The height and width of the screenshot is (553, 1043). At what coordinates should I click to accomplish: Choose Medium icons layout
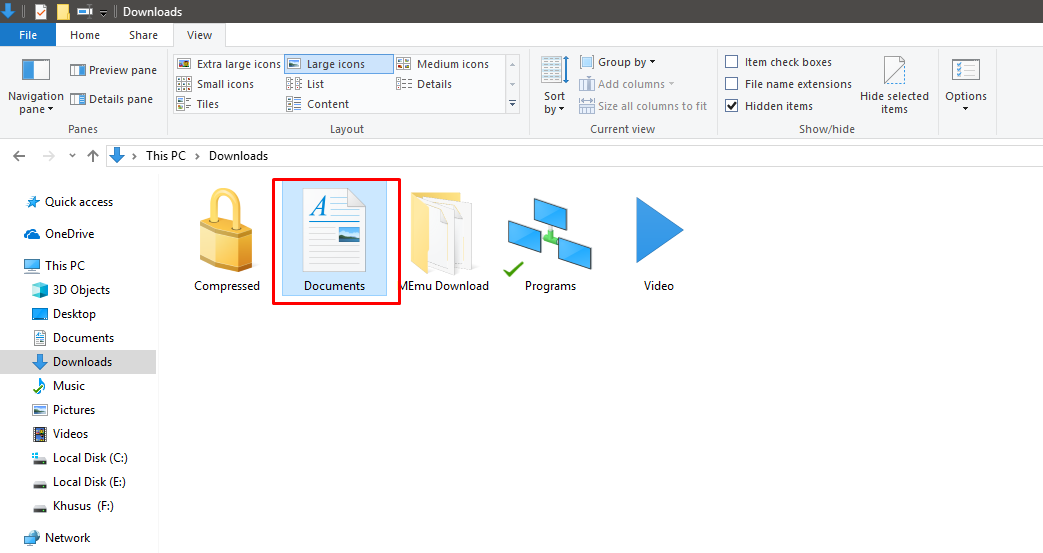(443, 64)
